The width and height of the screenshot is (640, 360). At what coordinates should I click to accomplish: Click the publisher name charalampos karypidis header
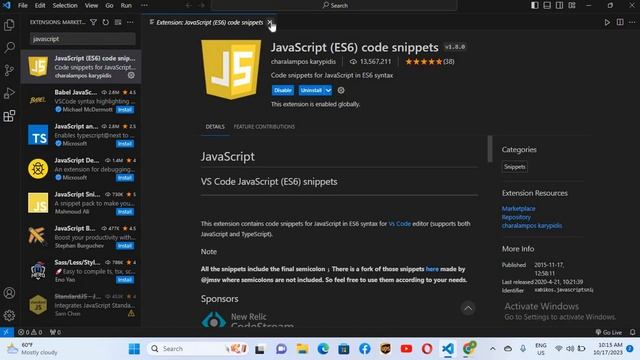pyautogui.click(x=303, y=62)
